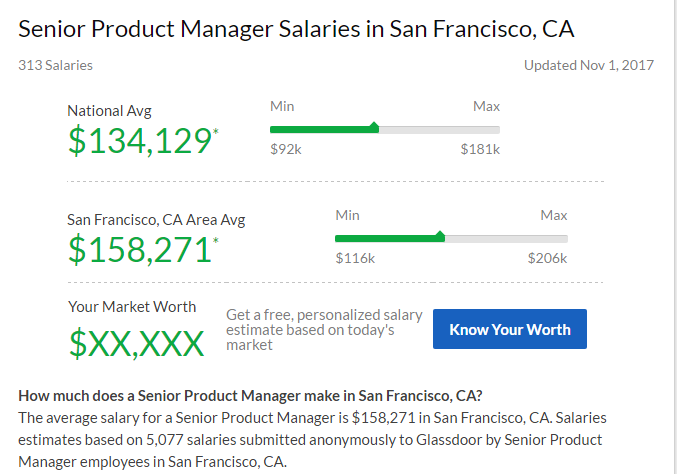Image resolution: width=677 pixels, height=474 pixels.
Task: Click the asterisk beside $134,129
Action: (215, 131)
